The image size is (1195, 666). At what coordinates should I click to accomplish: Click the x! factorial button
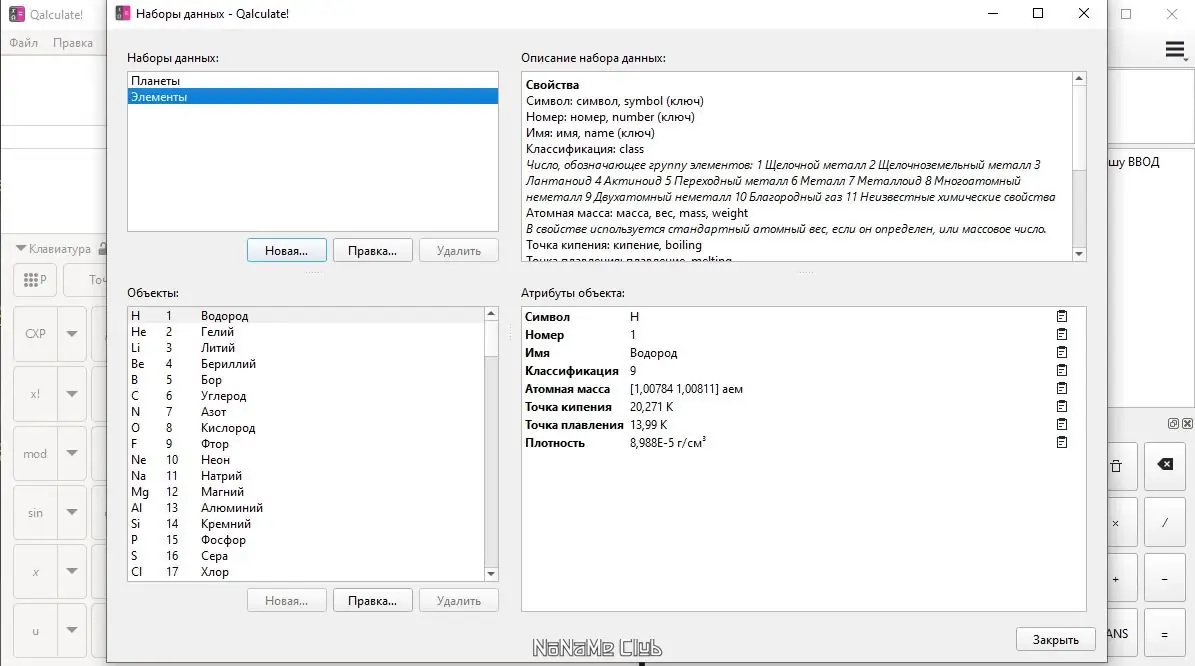click(x=35, y=394)
